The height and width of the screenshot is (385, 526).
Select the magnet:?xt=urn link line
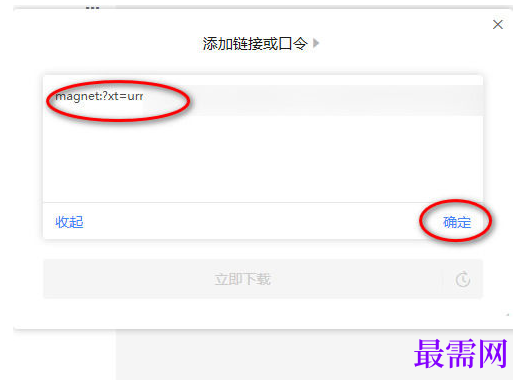[99, 97]
